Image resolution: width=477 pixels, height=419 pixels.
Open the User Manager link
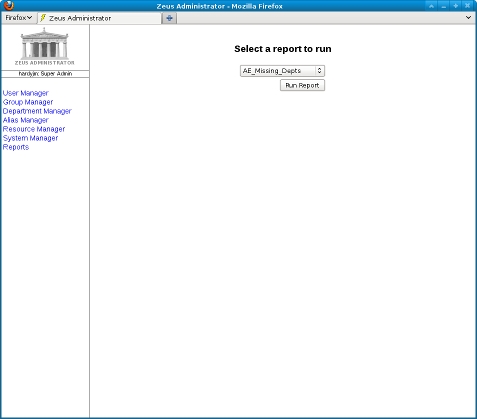click(26, 93)
